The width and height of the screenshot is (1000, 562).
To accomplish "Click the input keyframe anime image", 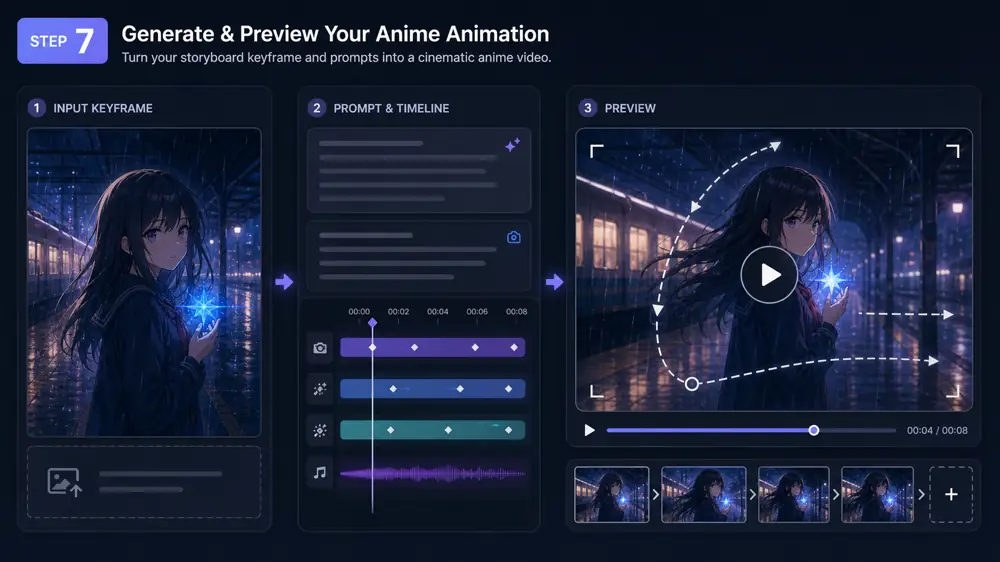I will [x=144, y=282].
